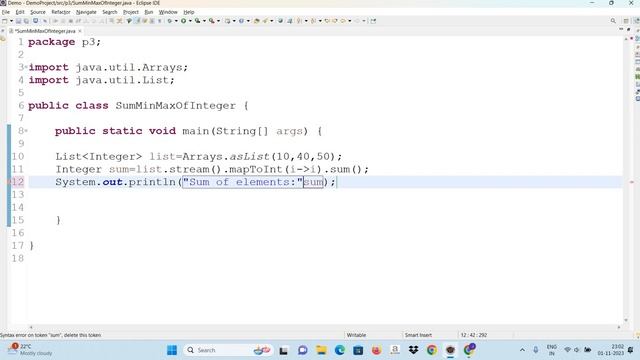Click the Last Edit Location icon
The image size is (640, 360).
[327, 21]
